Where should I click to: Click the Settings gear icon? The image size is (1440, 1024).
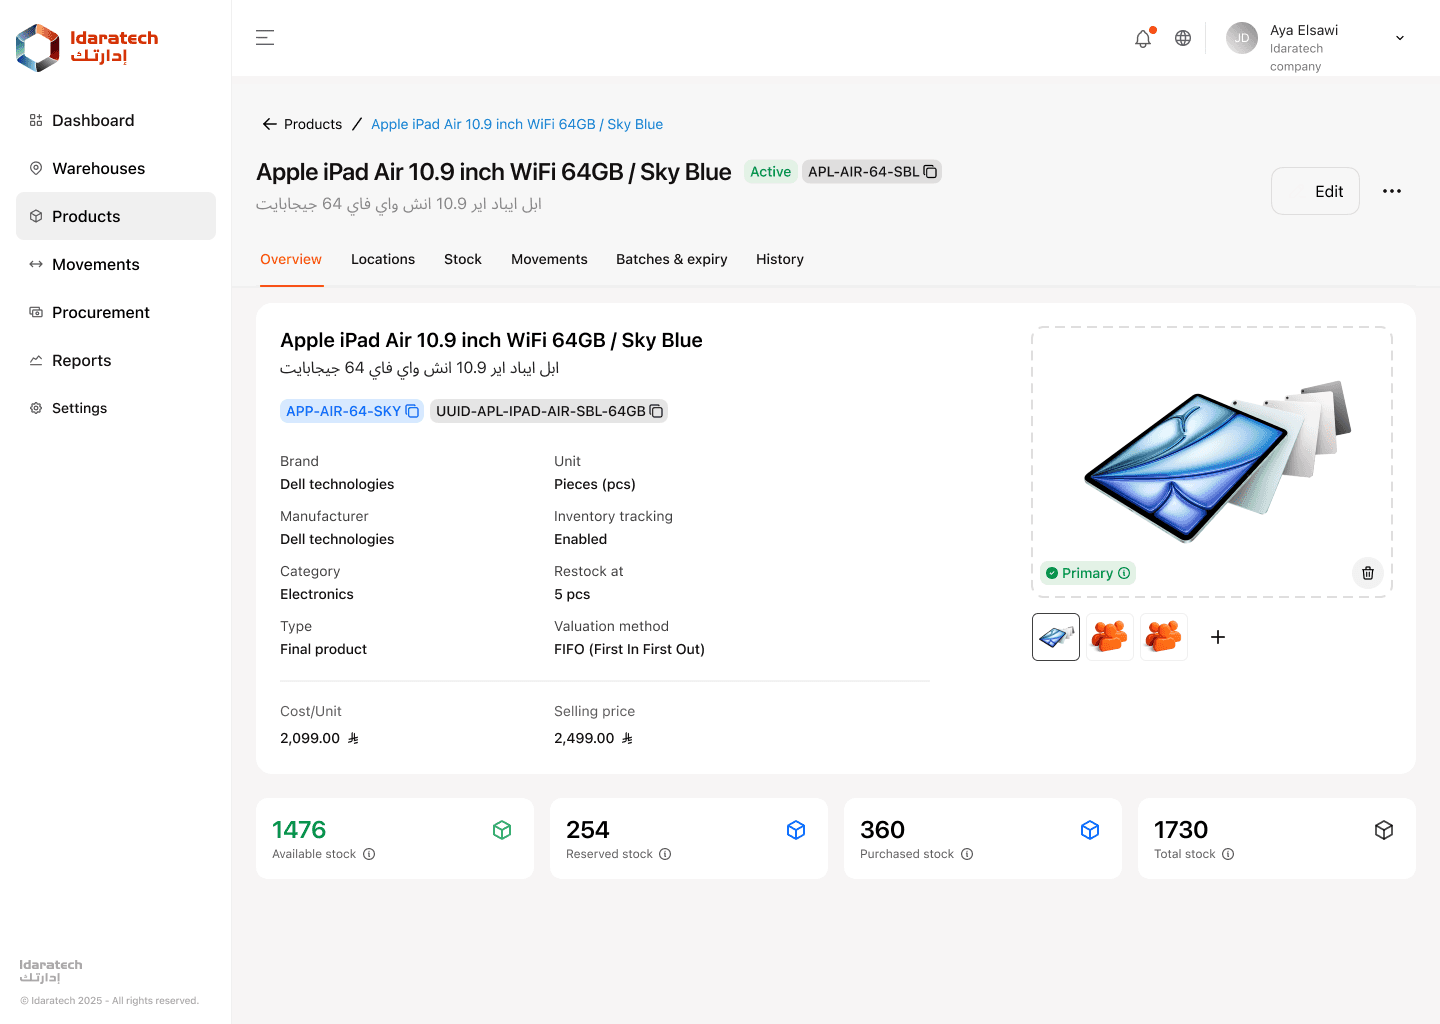click(x=36, y=408)
